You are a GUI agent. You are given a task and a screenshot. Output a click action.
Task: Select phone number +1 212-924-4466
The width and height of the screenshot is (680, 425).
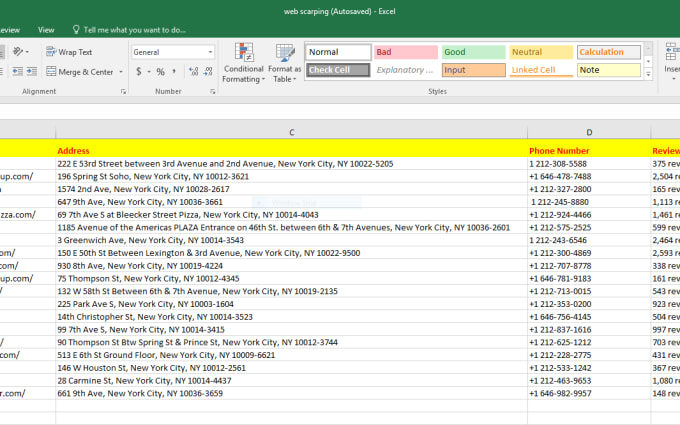589,215
